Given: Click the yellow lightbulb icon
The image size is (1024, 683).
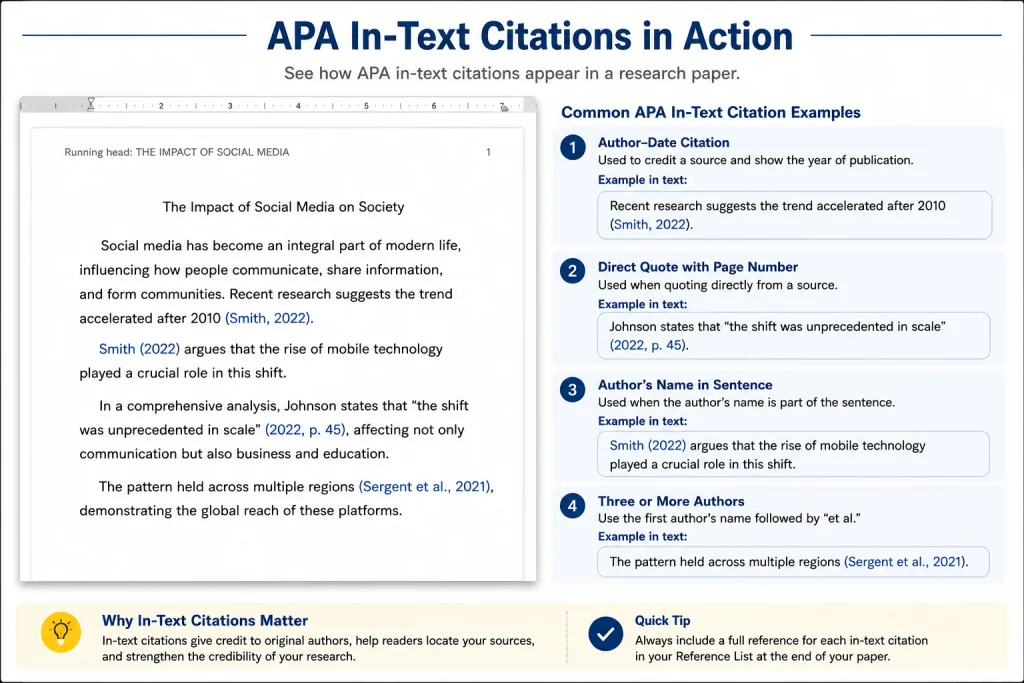Looking at the screenshot, I should [x=61, y=632].
